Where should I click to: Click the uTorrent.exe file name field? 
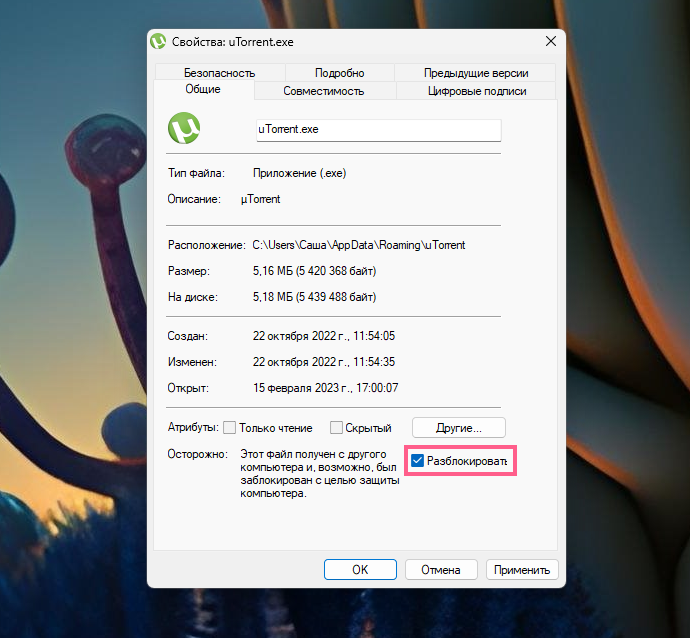(378, 130)
